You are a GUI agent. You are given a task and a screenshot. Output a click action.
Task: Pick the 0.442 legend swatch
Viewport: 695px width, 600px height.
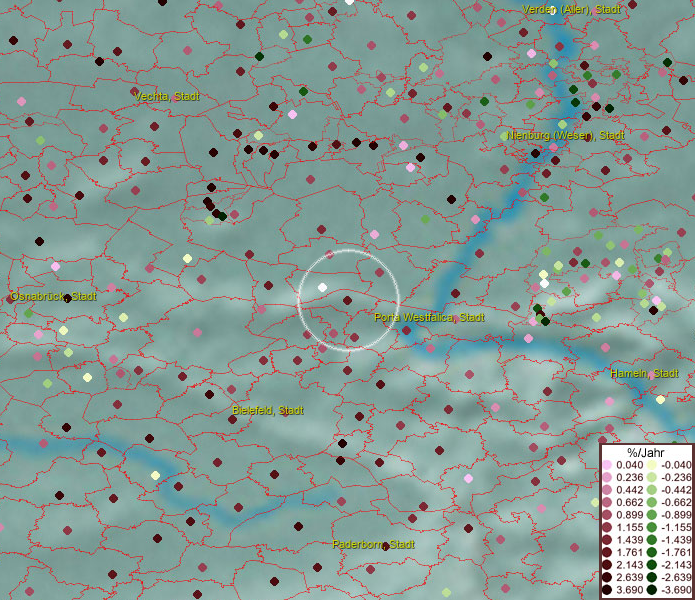coord(607,490)
